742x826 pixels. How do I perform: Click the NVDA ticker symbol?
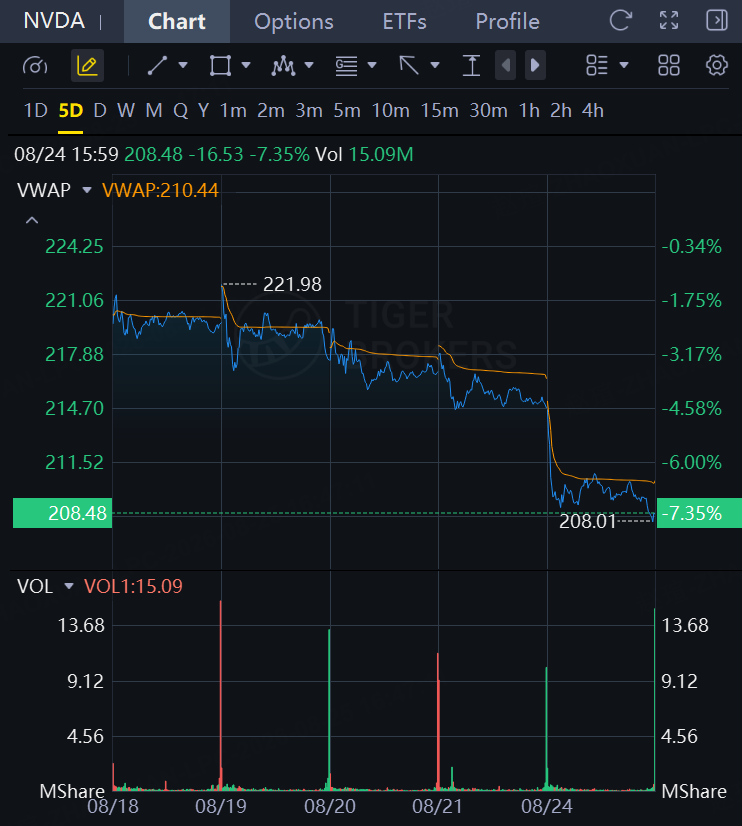coord(54,21)
